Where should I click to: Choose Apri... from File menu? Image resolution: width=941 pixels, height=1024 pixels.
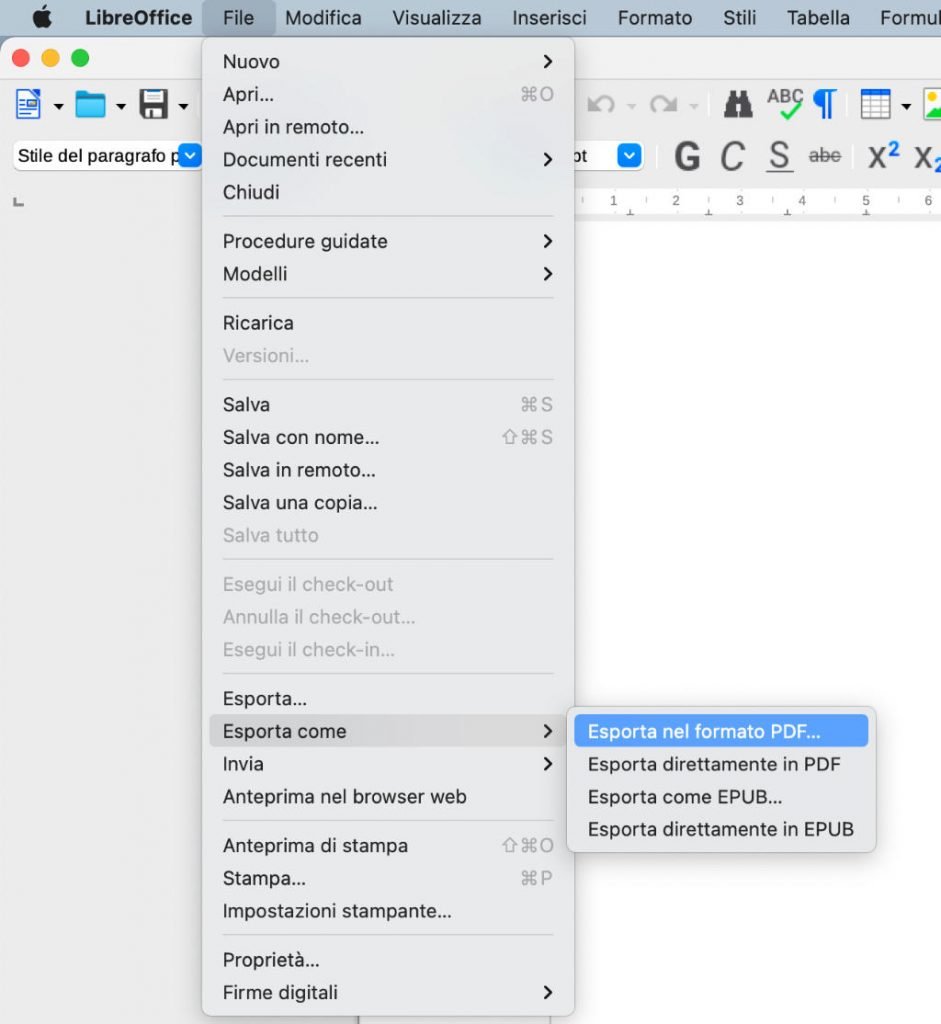point(388,94)
